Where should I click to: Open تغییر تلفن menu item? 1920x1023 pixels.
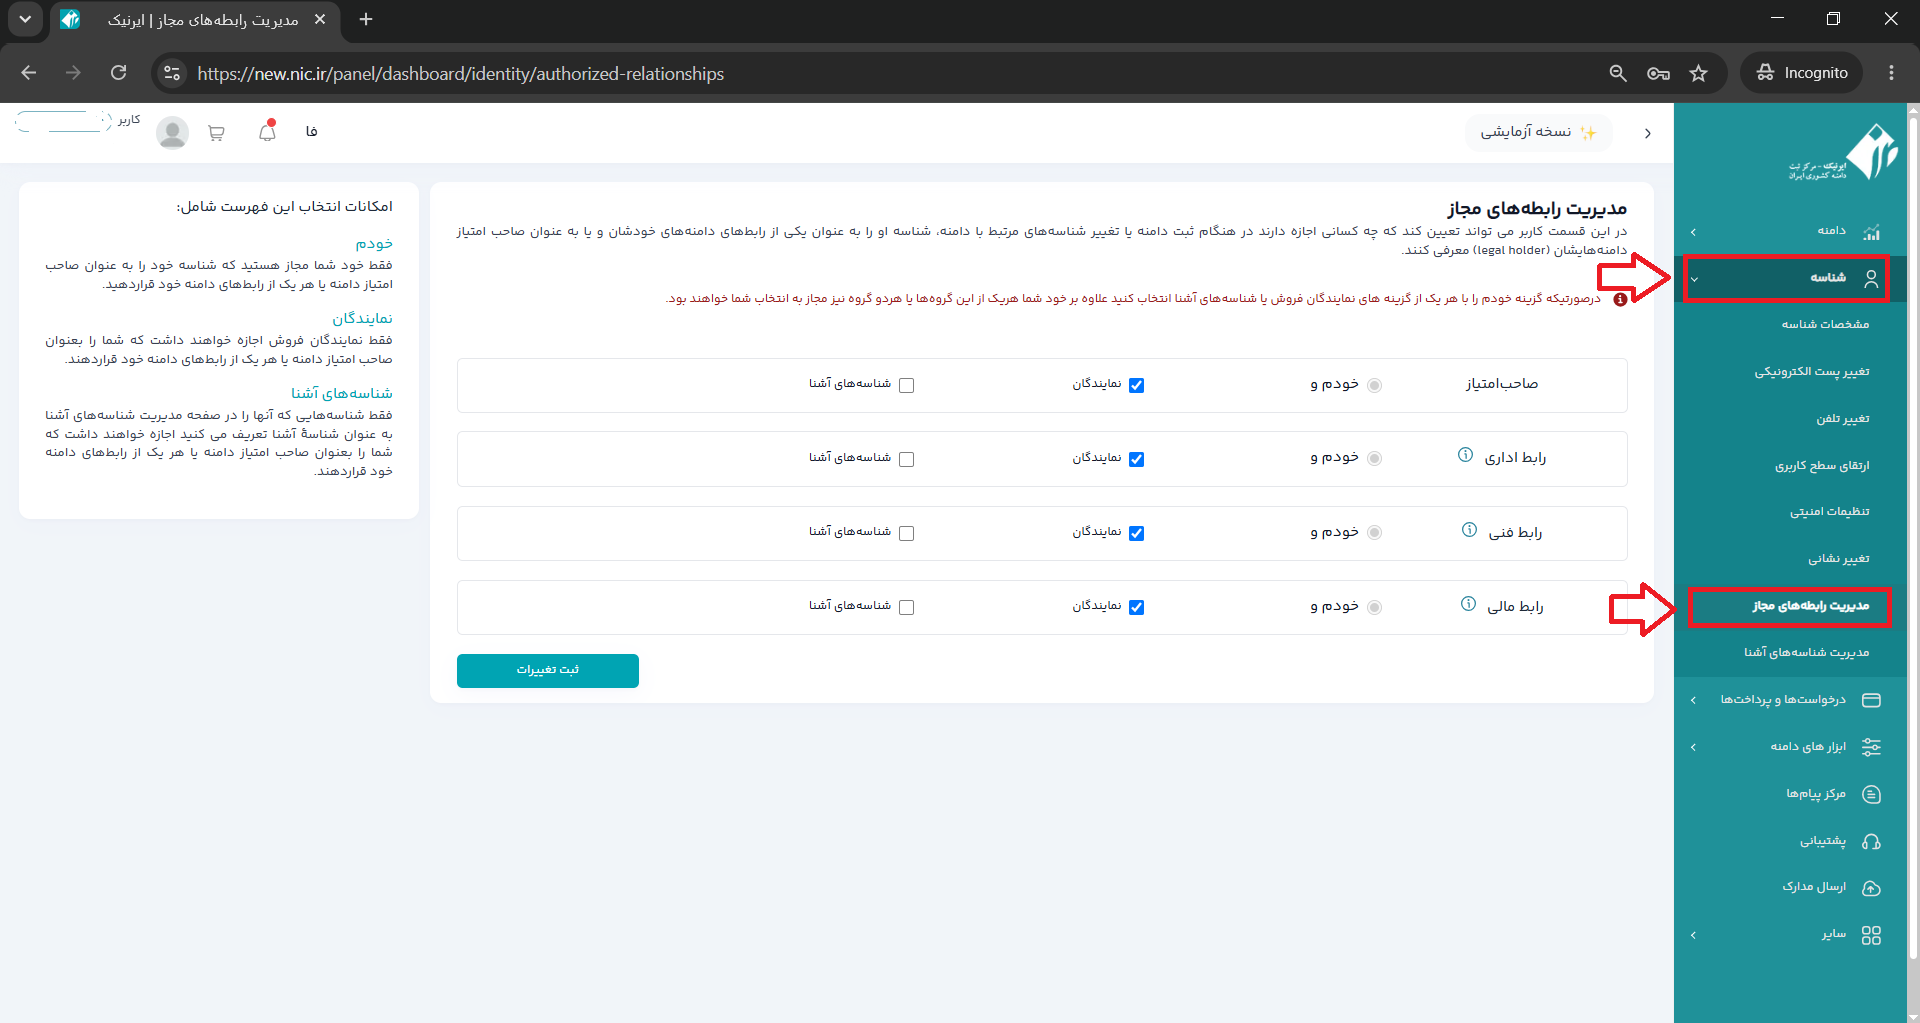point(1843,418)
